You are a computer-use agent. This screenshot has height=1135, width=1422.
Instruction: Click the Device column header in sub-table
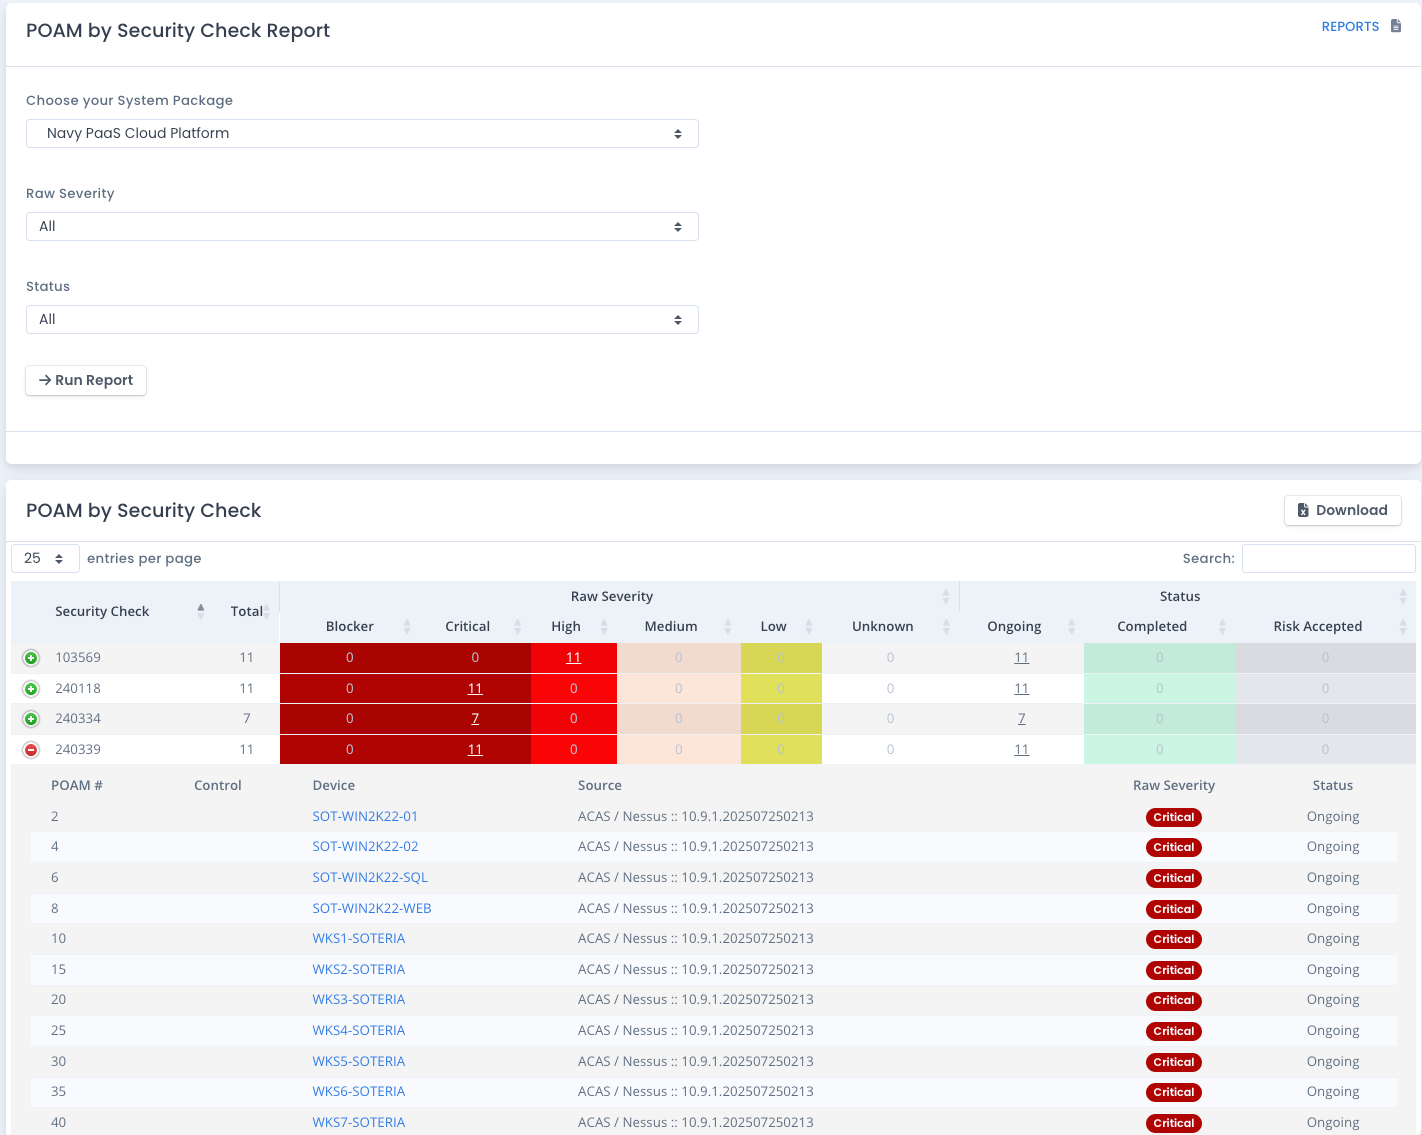(x=334, y=785)
